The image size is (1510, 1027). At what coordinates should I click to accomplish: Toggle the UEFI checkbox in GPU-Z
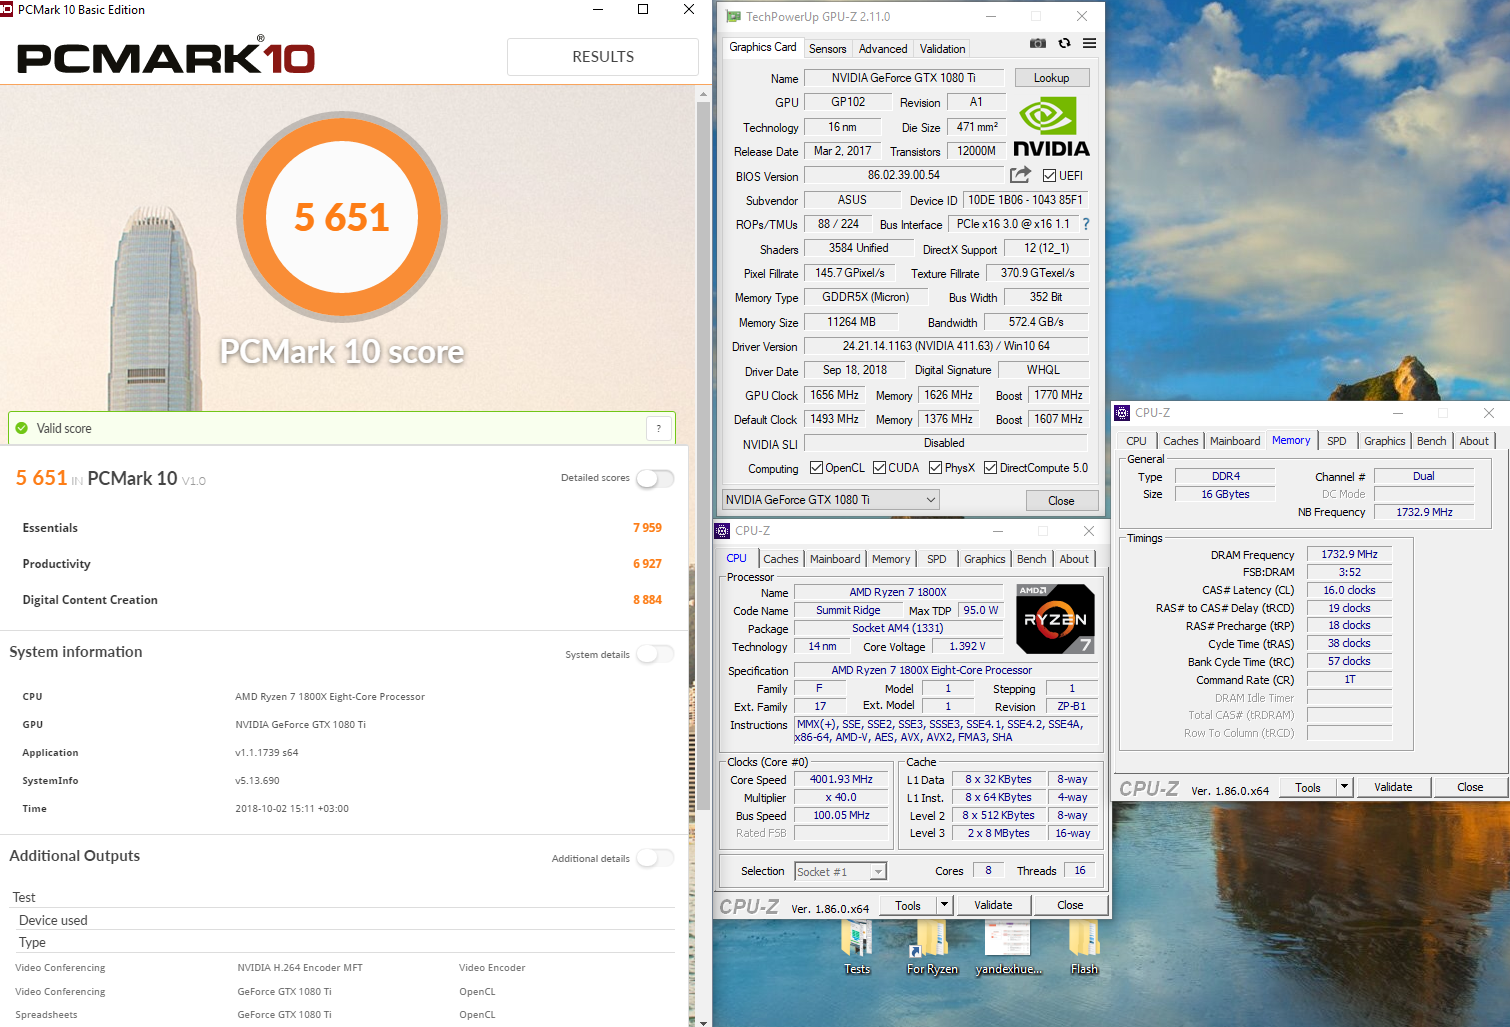point(1049,175)
